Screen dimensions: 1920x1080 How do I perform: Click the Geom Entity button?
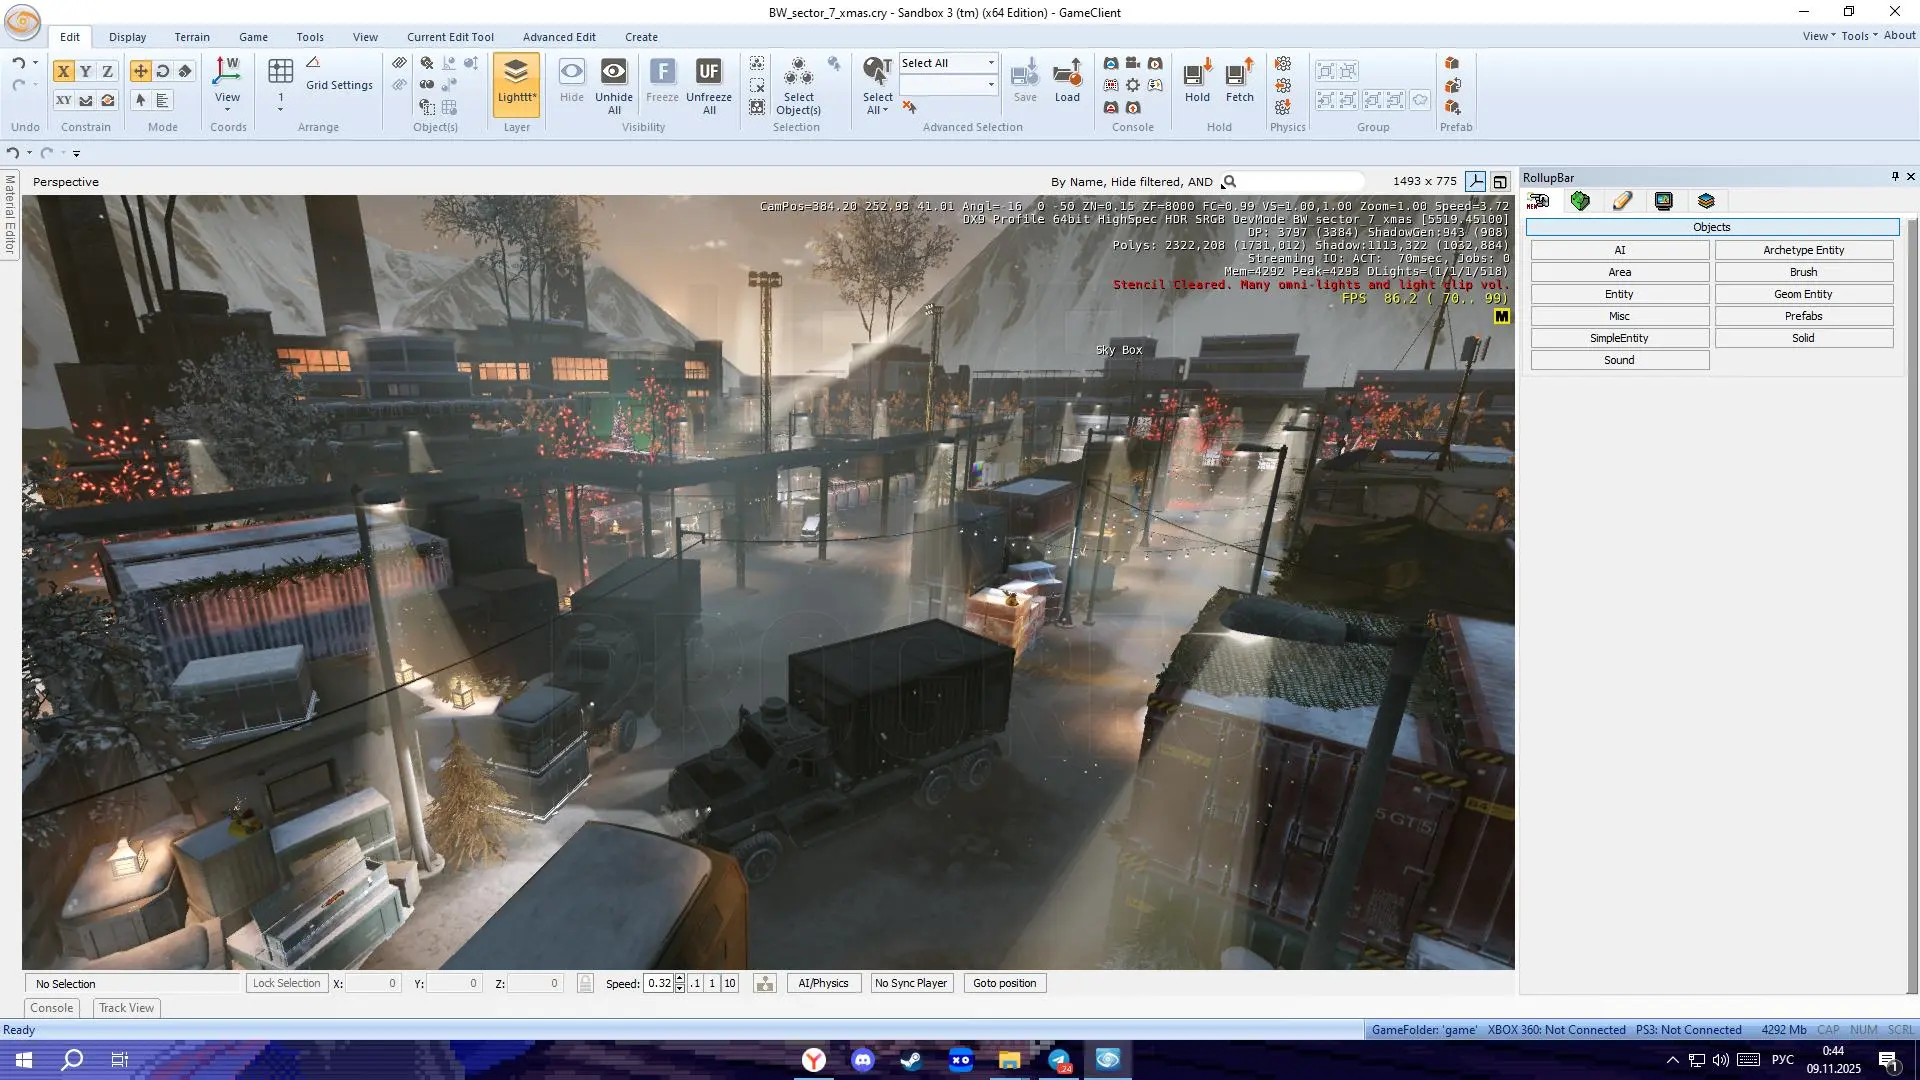coord(1804,294)
